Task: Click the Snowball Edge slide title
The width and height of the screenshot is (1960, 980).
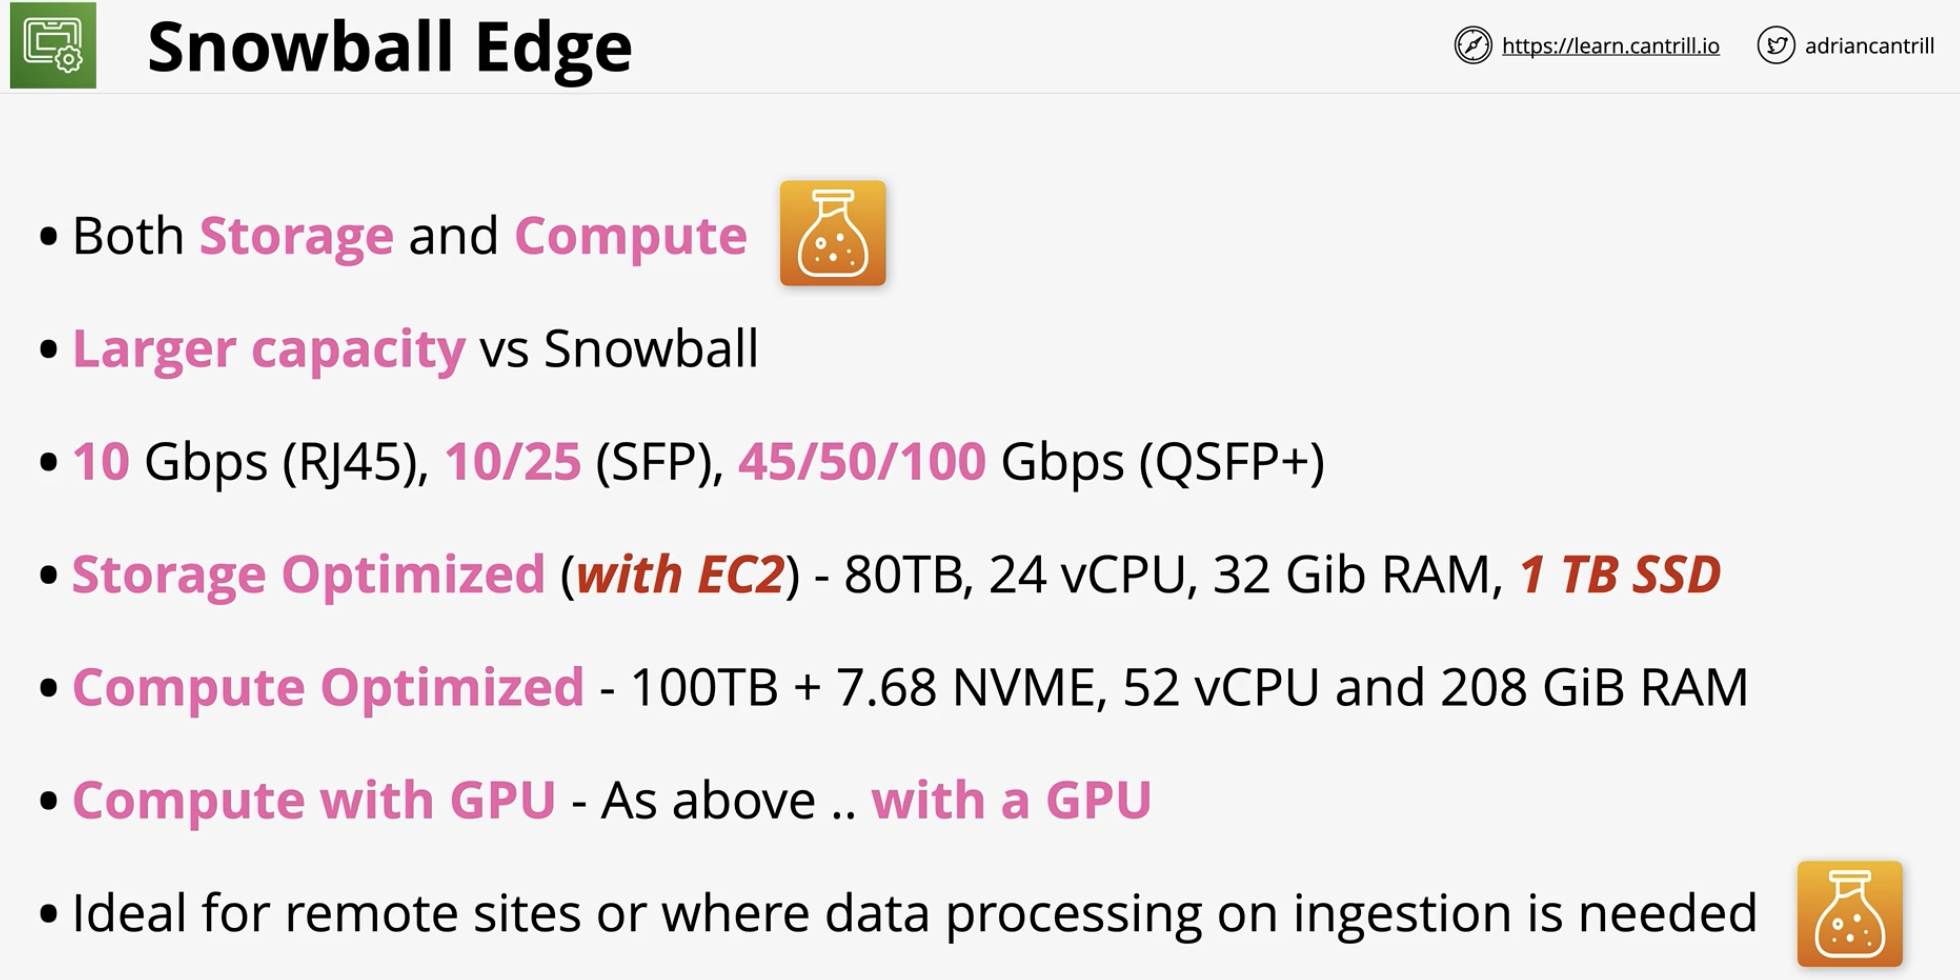Action: [390, 48]
